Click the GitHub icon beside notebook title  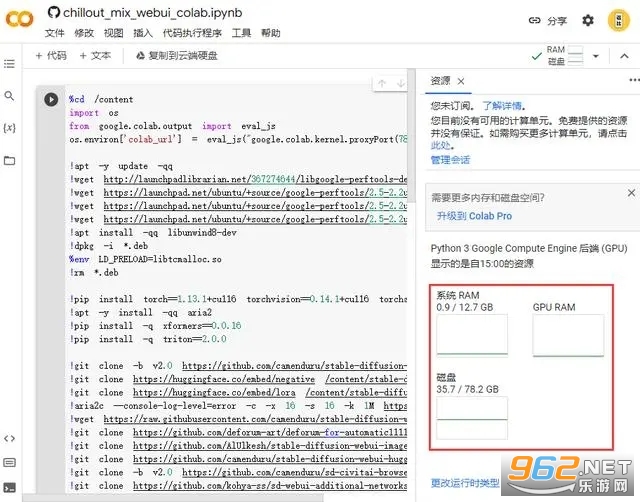[x=53, y=12]
